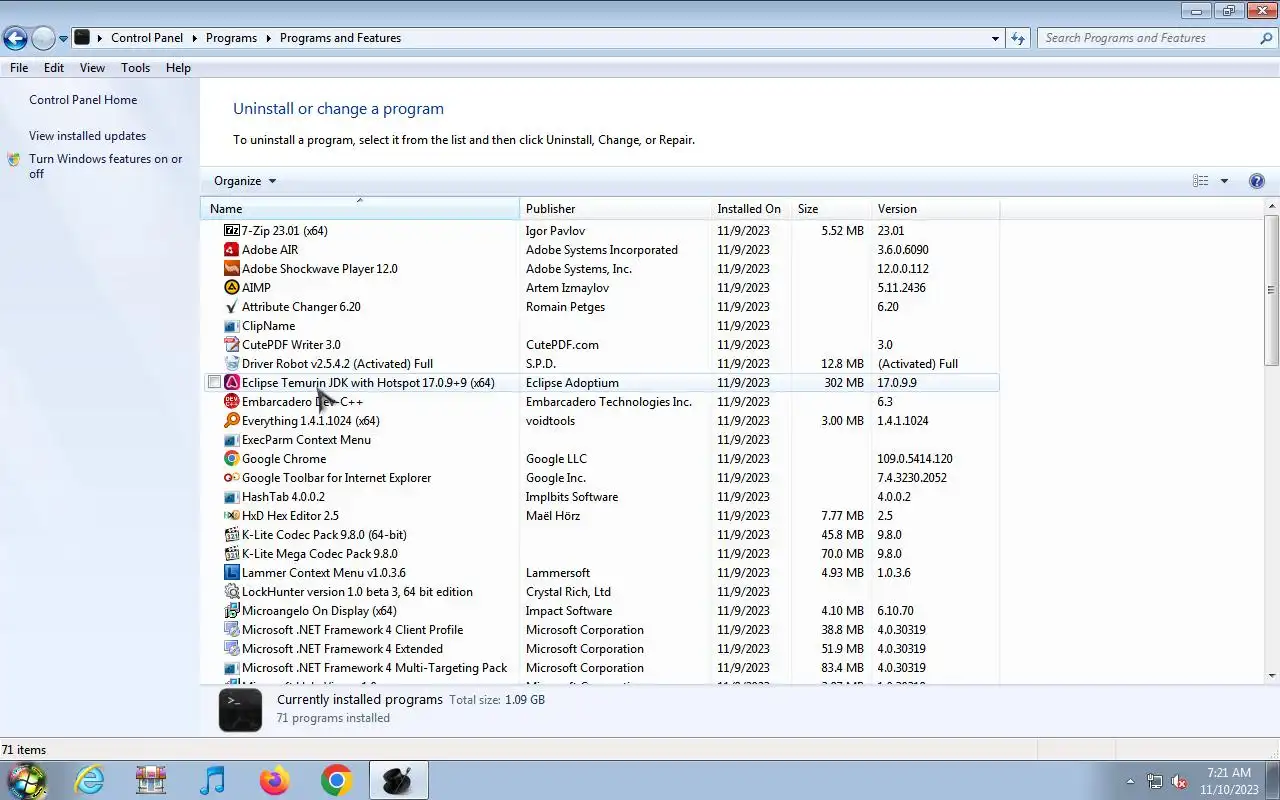Click the 7-Zip 23.01 program icon

click(x=232, y=231)
